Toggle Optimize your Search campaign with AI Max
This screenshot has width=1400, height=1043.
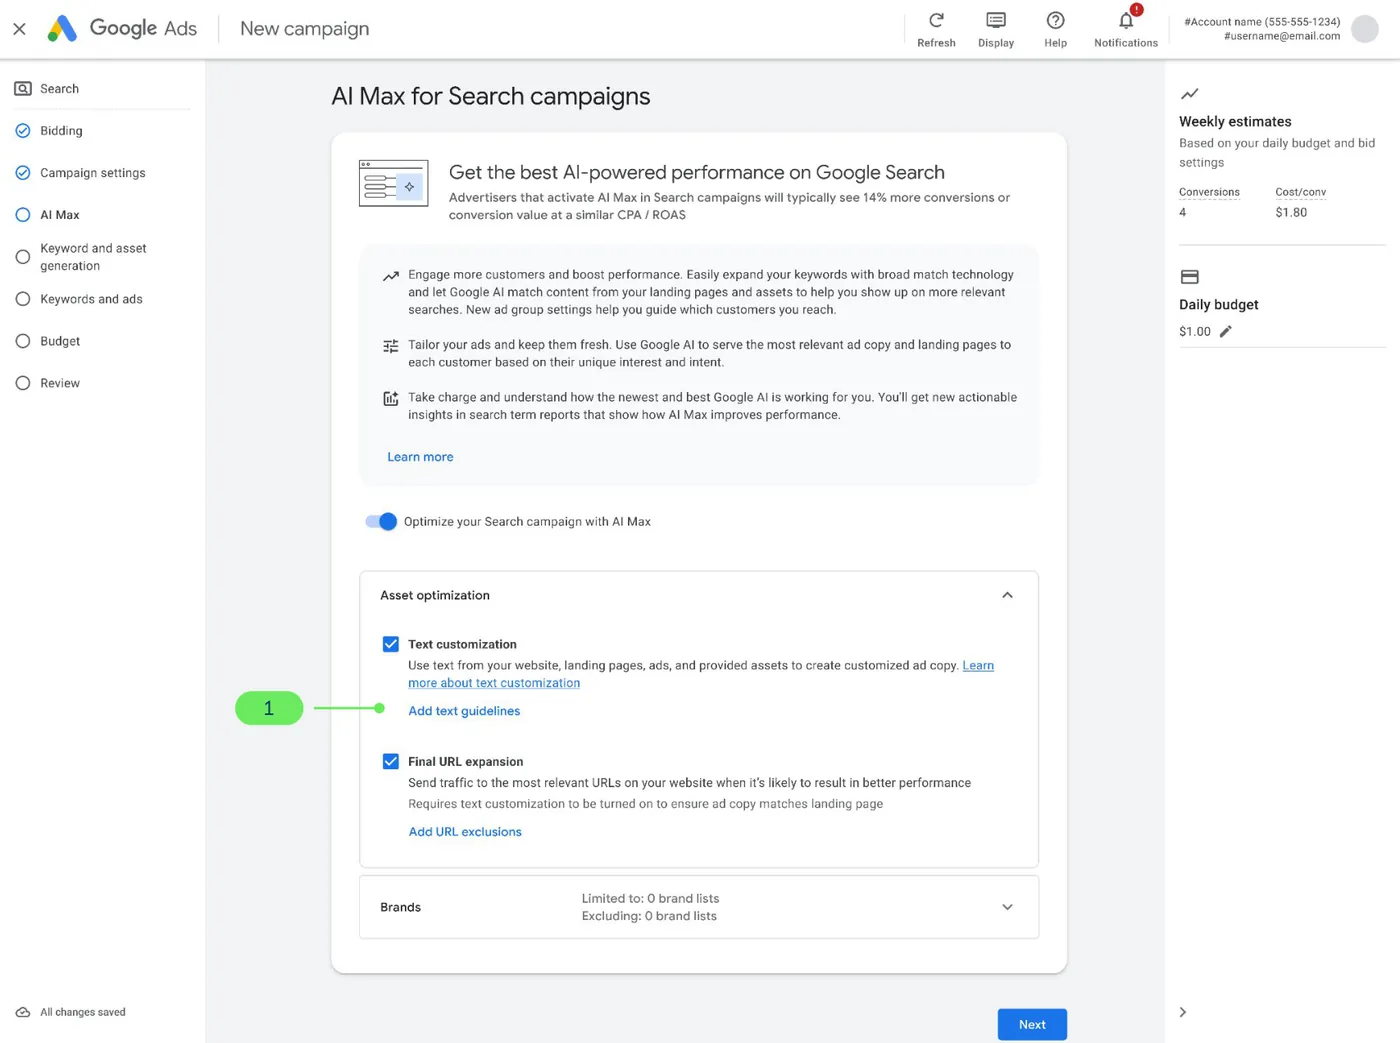pyautogui.click(x=381, y=521)
